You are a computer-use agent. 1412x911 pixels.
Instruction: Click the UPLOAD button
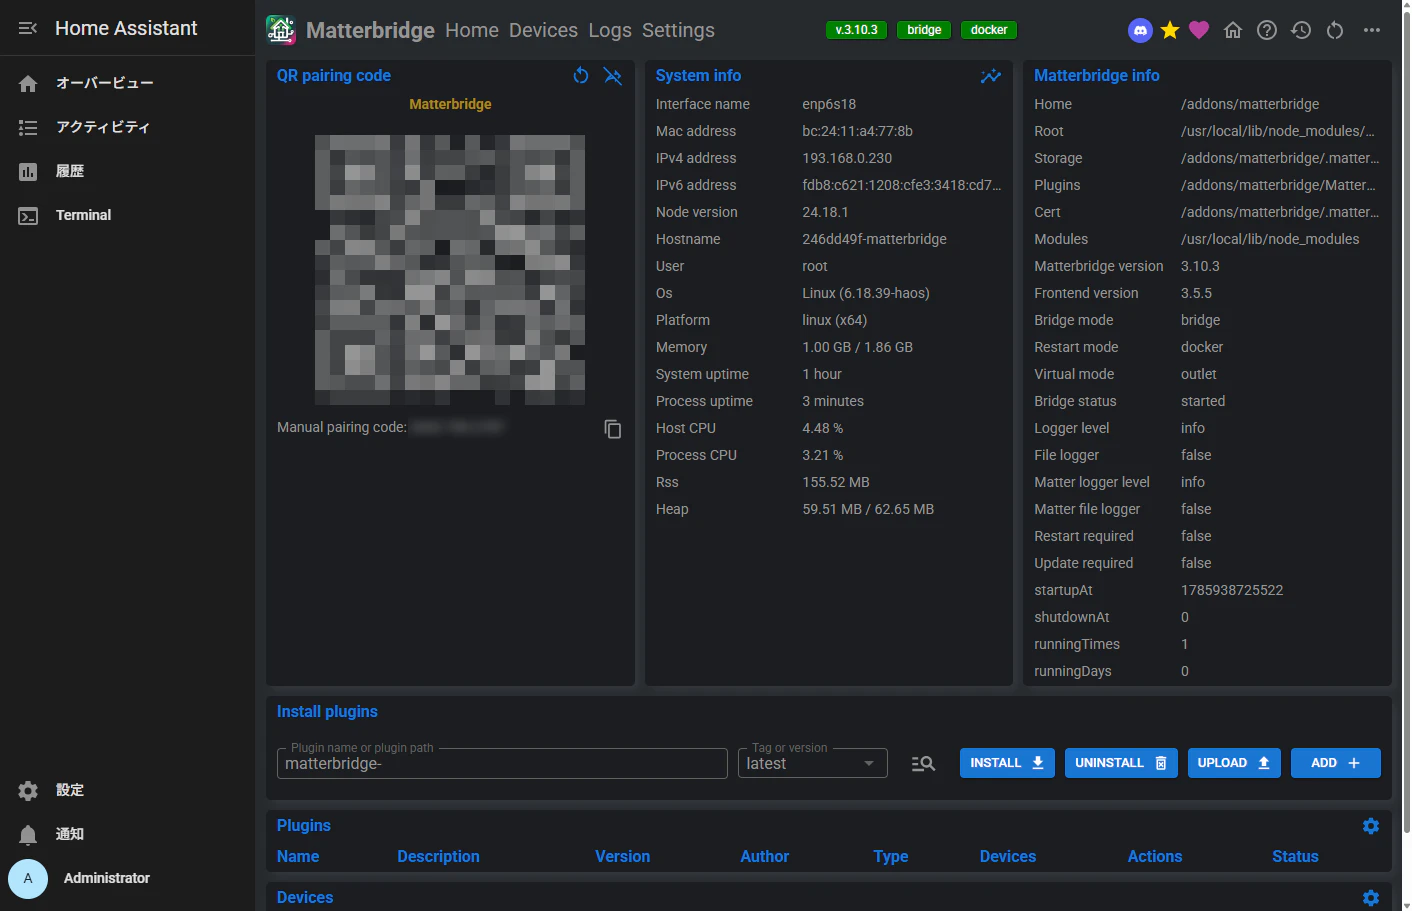(1234, 763)
